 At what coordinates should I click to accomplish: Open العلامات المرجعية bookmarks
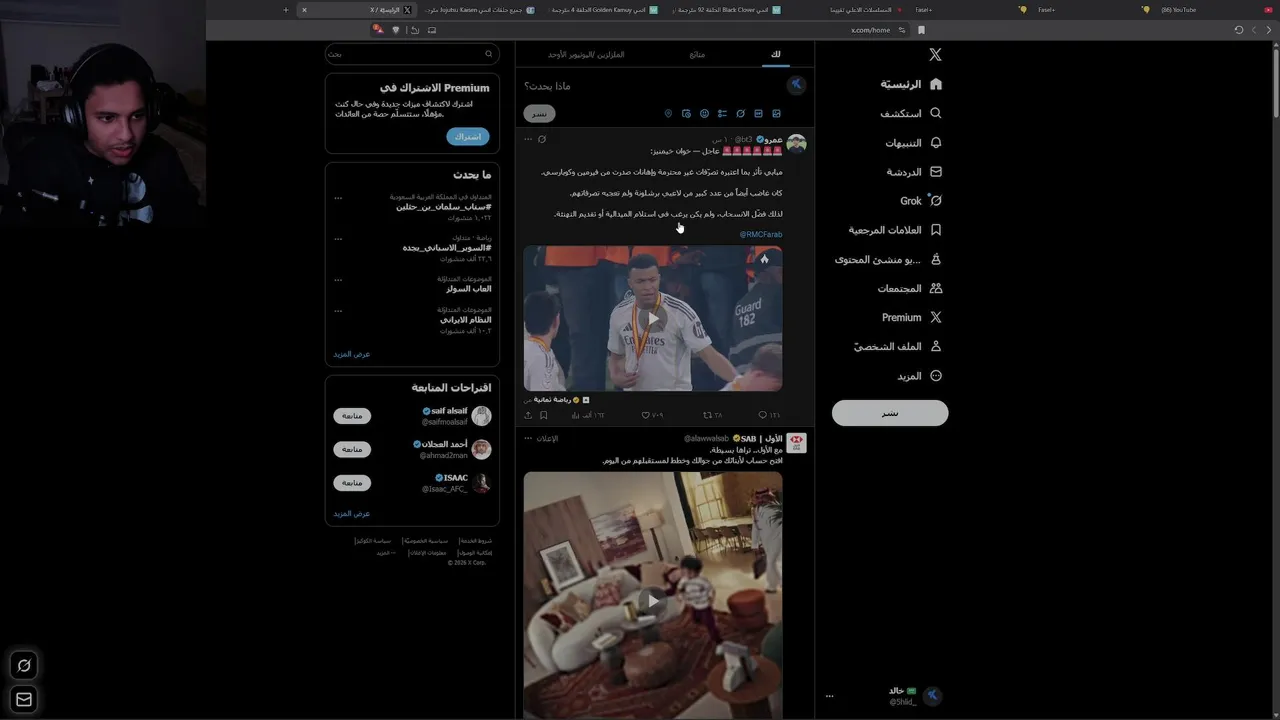[895, 230]
